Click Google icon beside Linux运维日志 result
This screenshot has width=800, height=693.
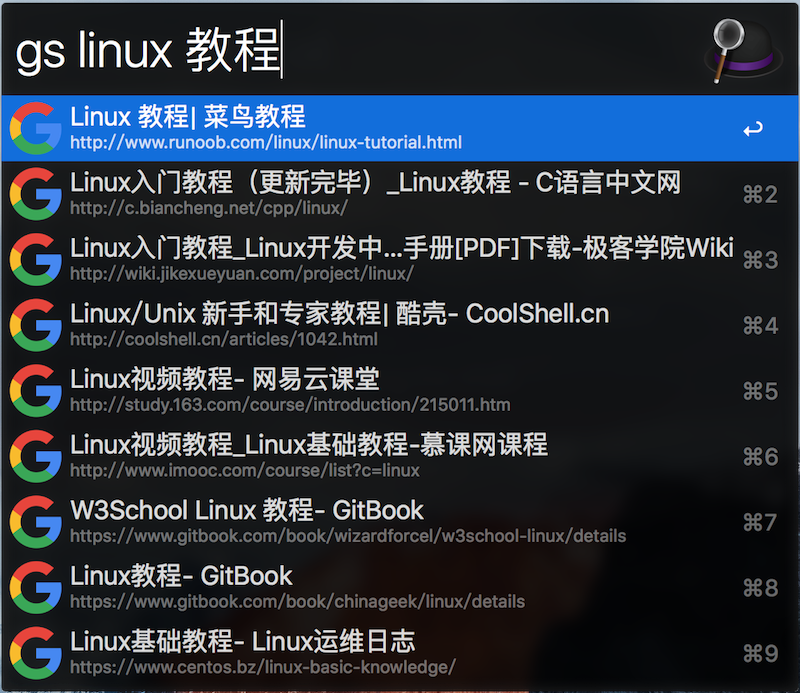tap(34, 652)
